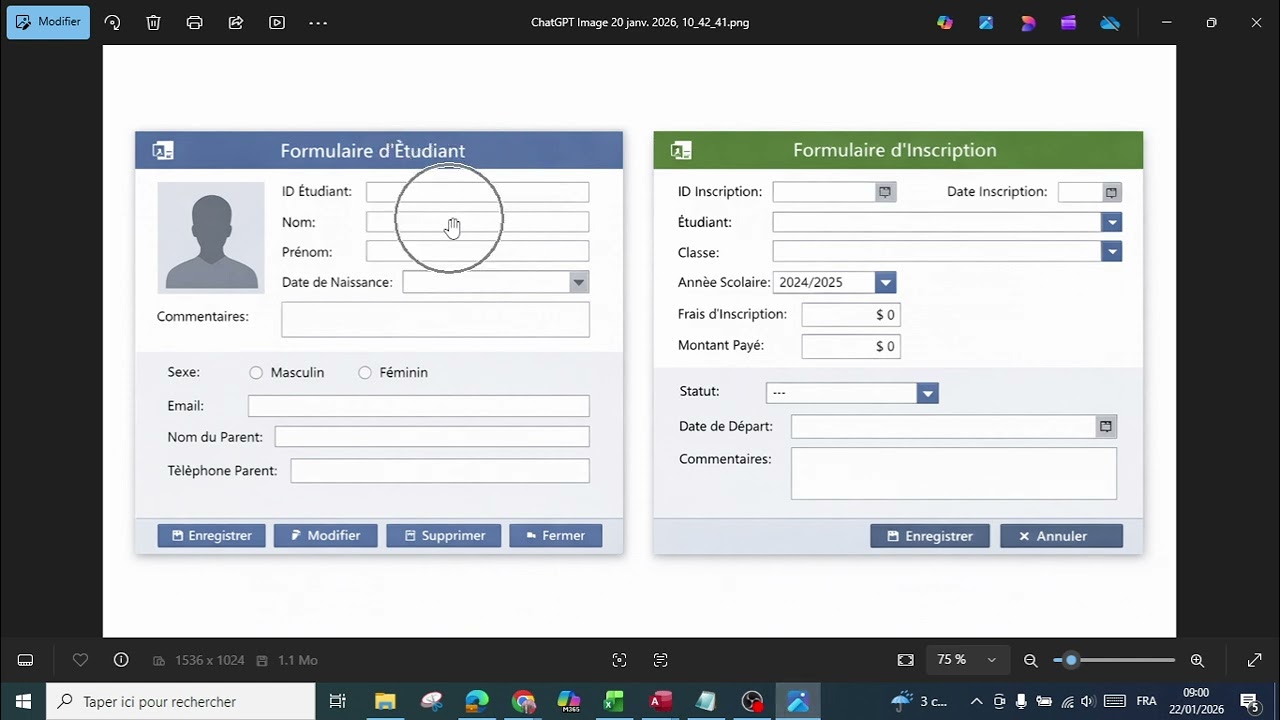Mark the image as favorite with heart
Viewport: 1280px width, 720px height.
pyautogui.click(x=81, y=660)
